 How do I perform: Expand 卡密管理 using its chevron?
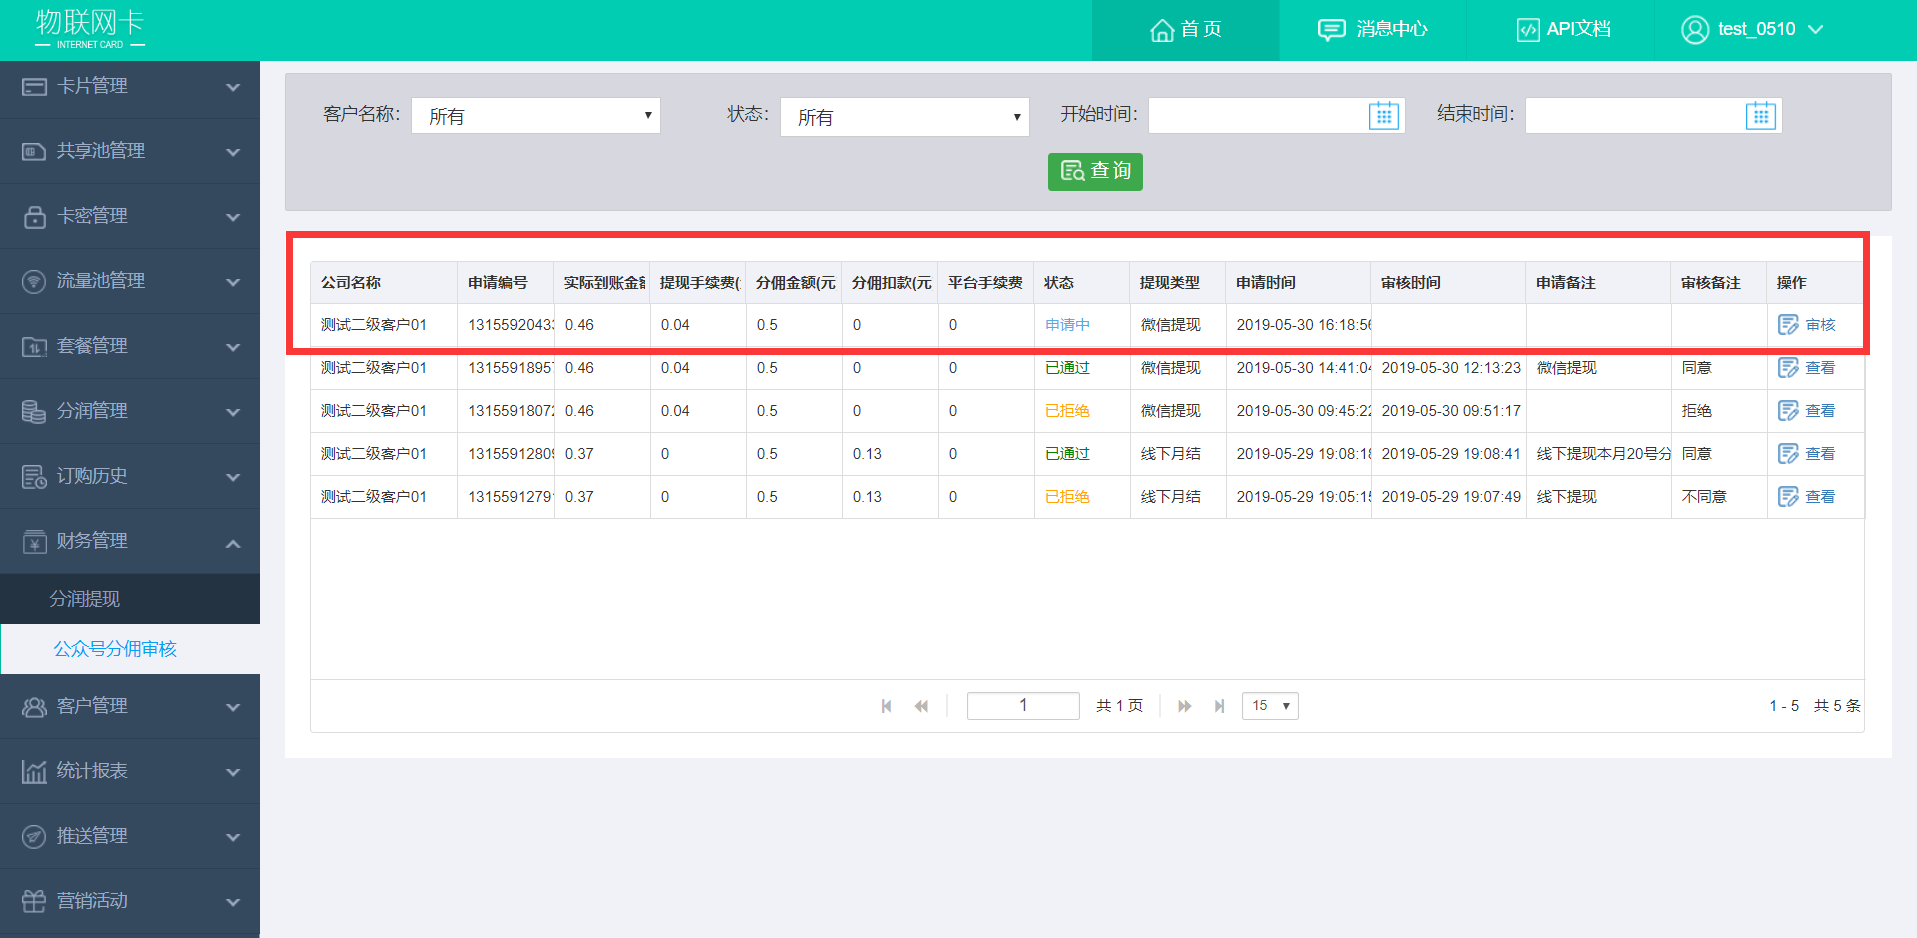233,218
